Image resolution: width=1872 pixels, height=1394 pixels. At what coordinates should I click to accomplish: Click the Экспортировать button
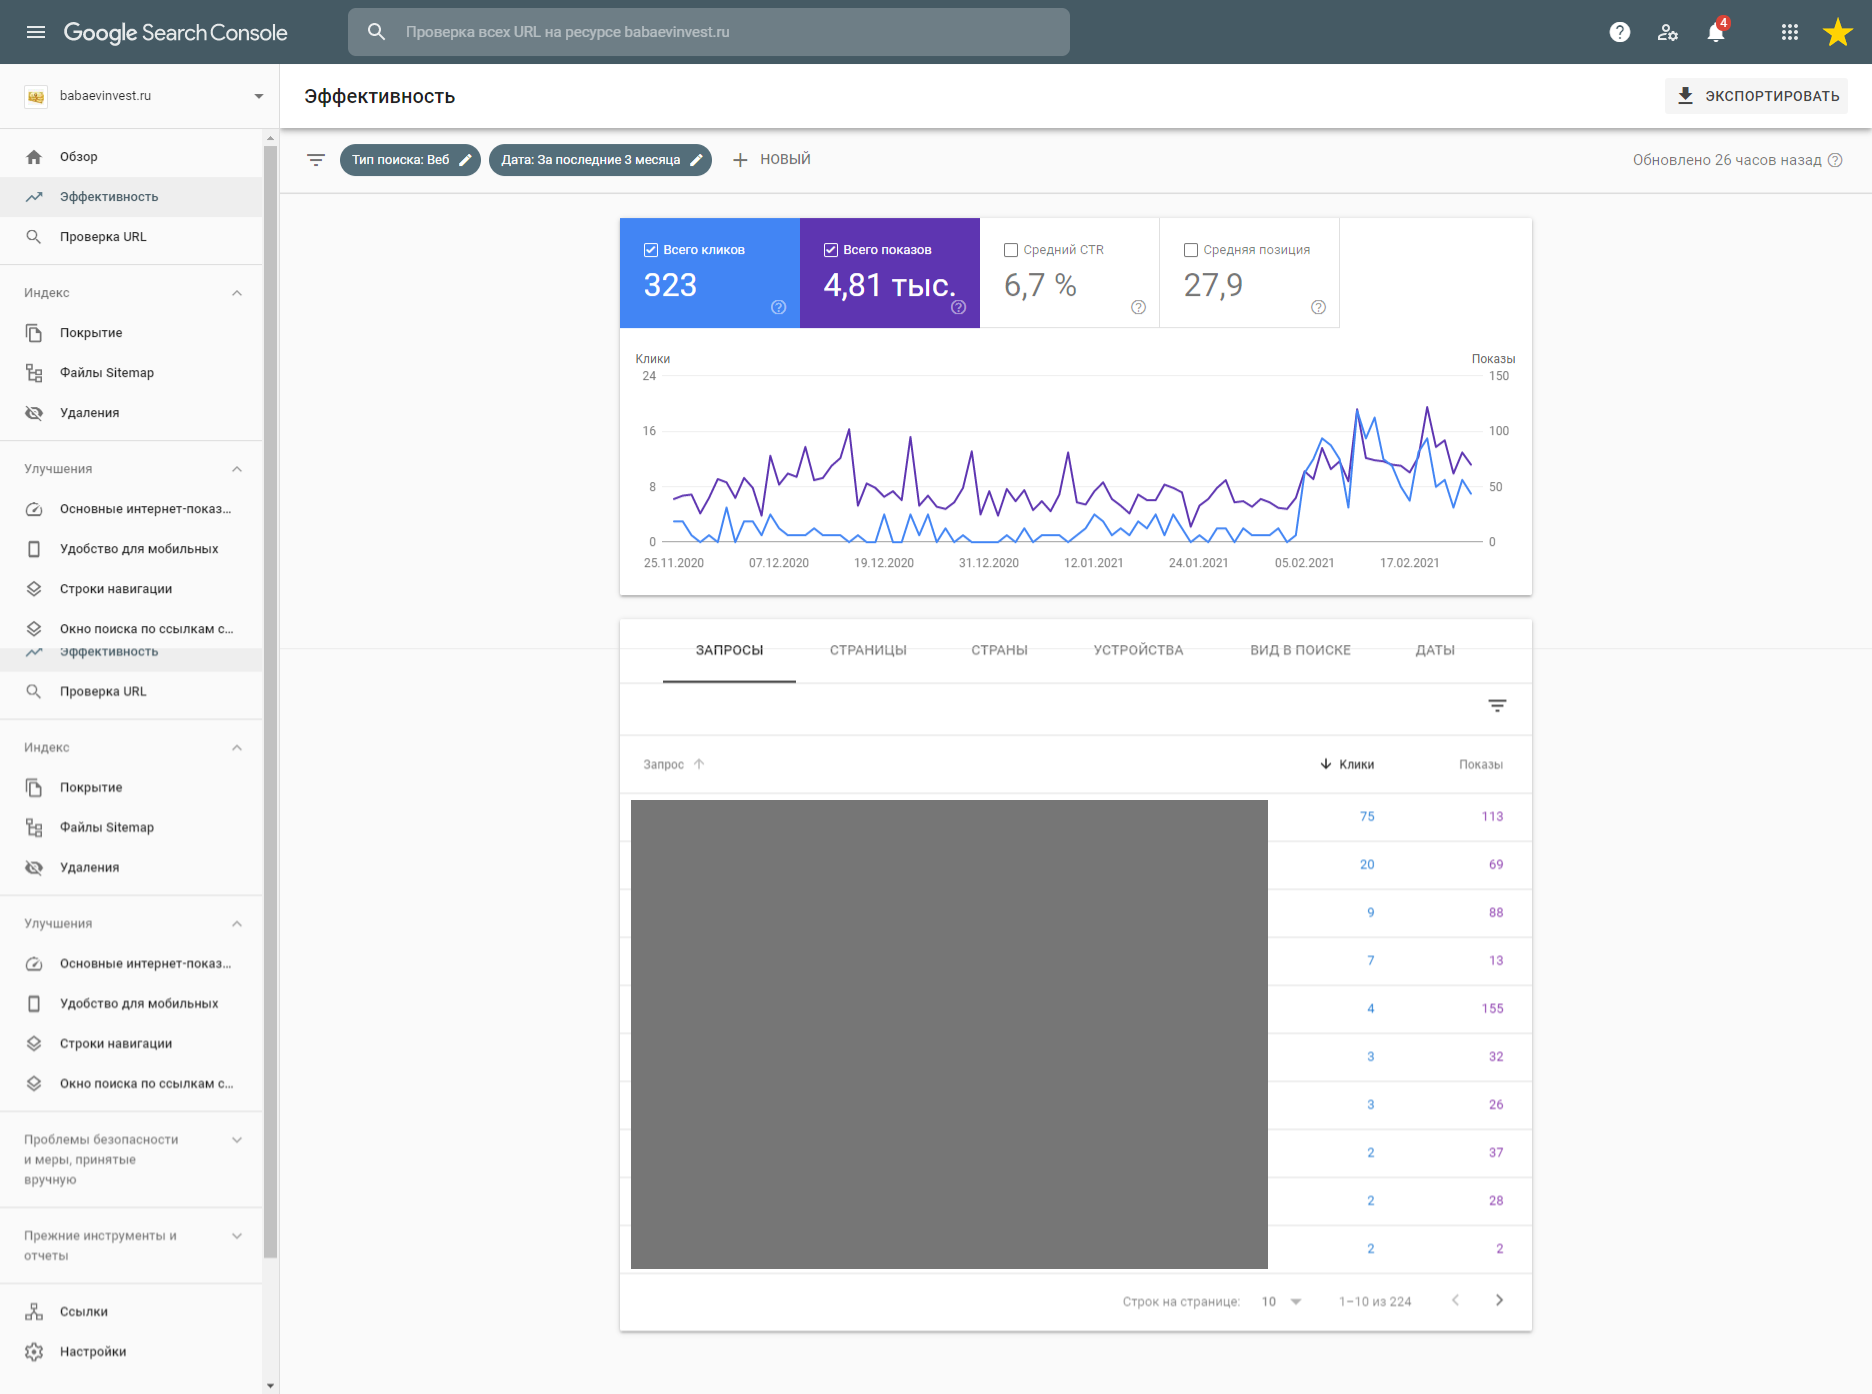(1756, 96)
